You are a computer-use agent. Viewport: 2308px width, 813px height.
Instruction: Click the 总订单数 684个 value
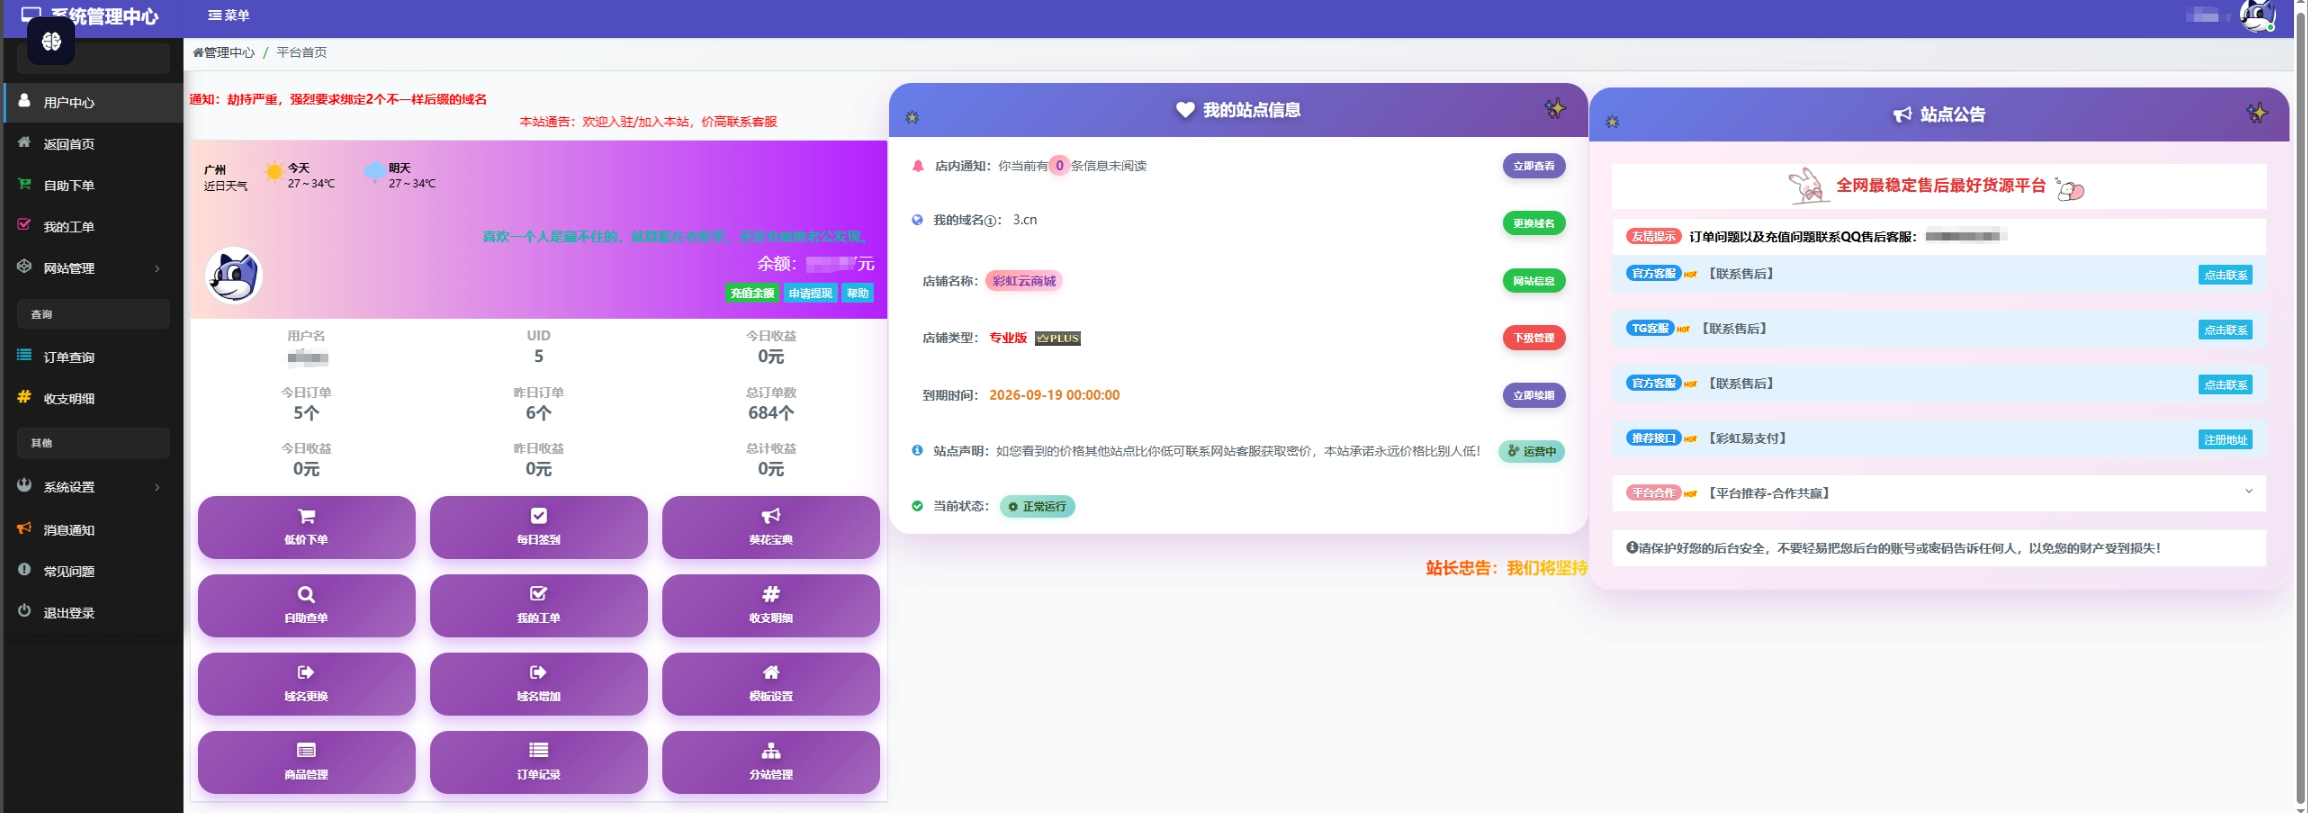tap(770, 413)
